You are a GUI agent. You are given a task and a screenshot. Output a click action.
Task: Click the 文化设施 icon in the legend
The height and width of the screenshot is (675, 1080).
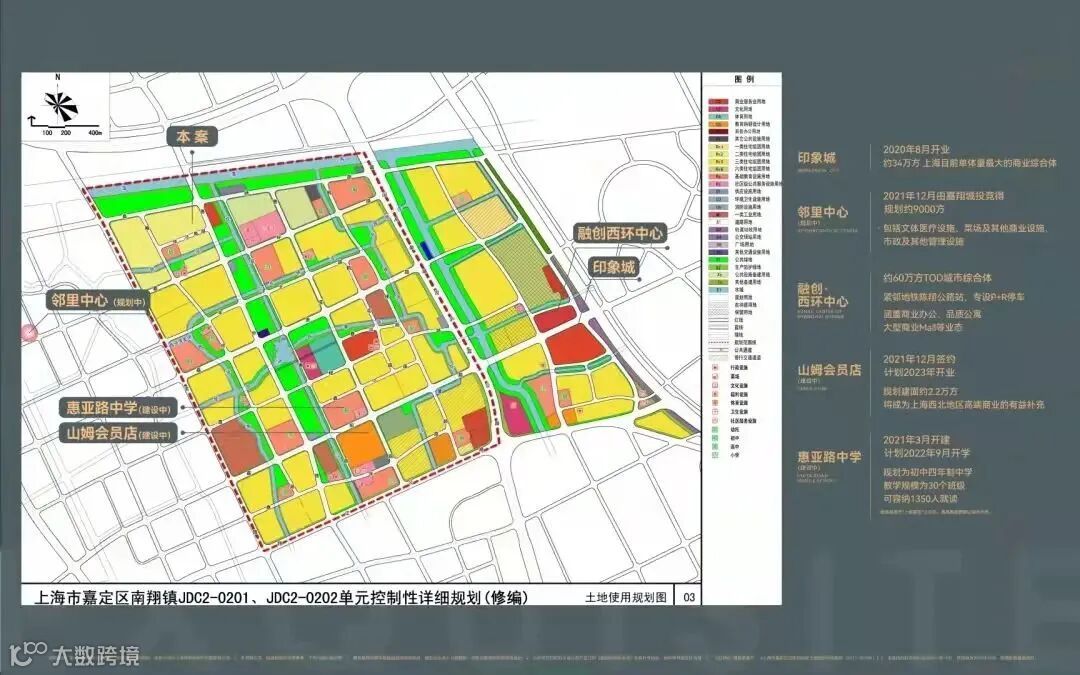[715, 385]
